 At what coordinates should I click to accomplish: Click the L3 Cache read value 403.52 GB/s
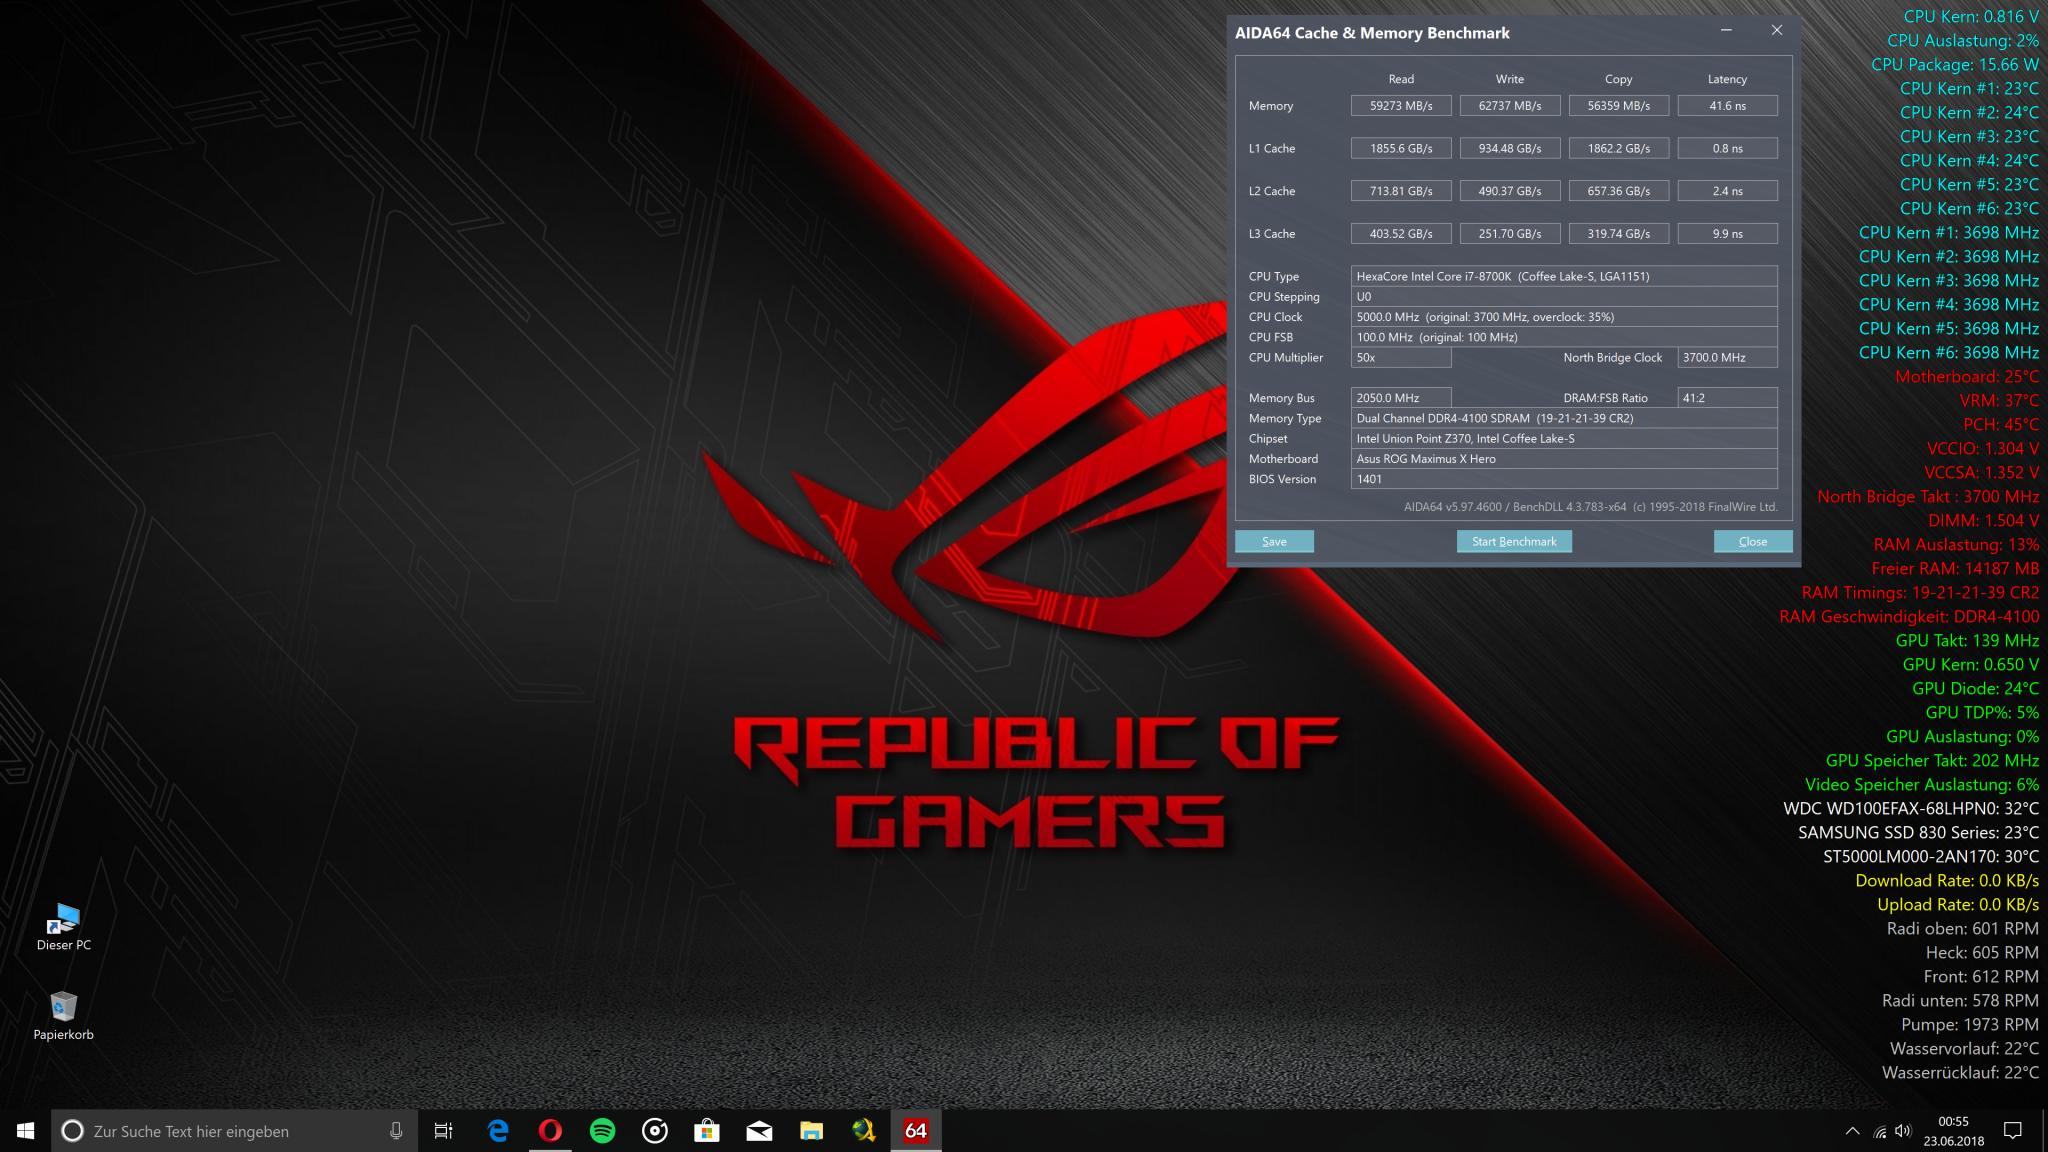(x=1401, y=233)
